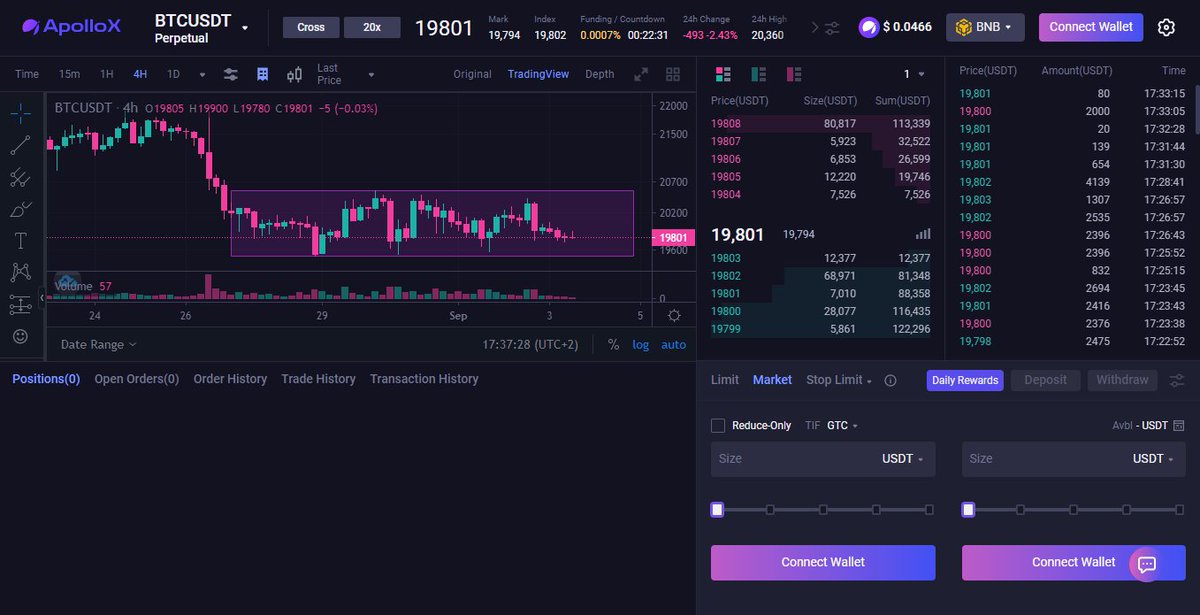Toggle percent scale on chart

[x=613, y=344]
